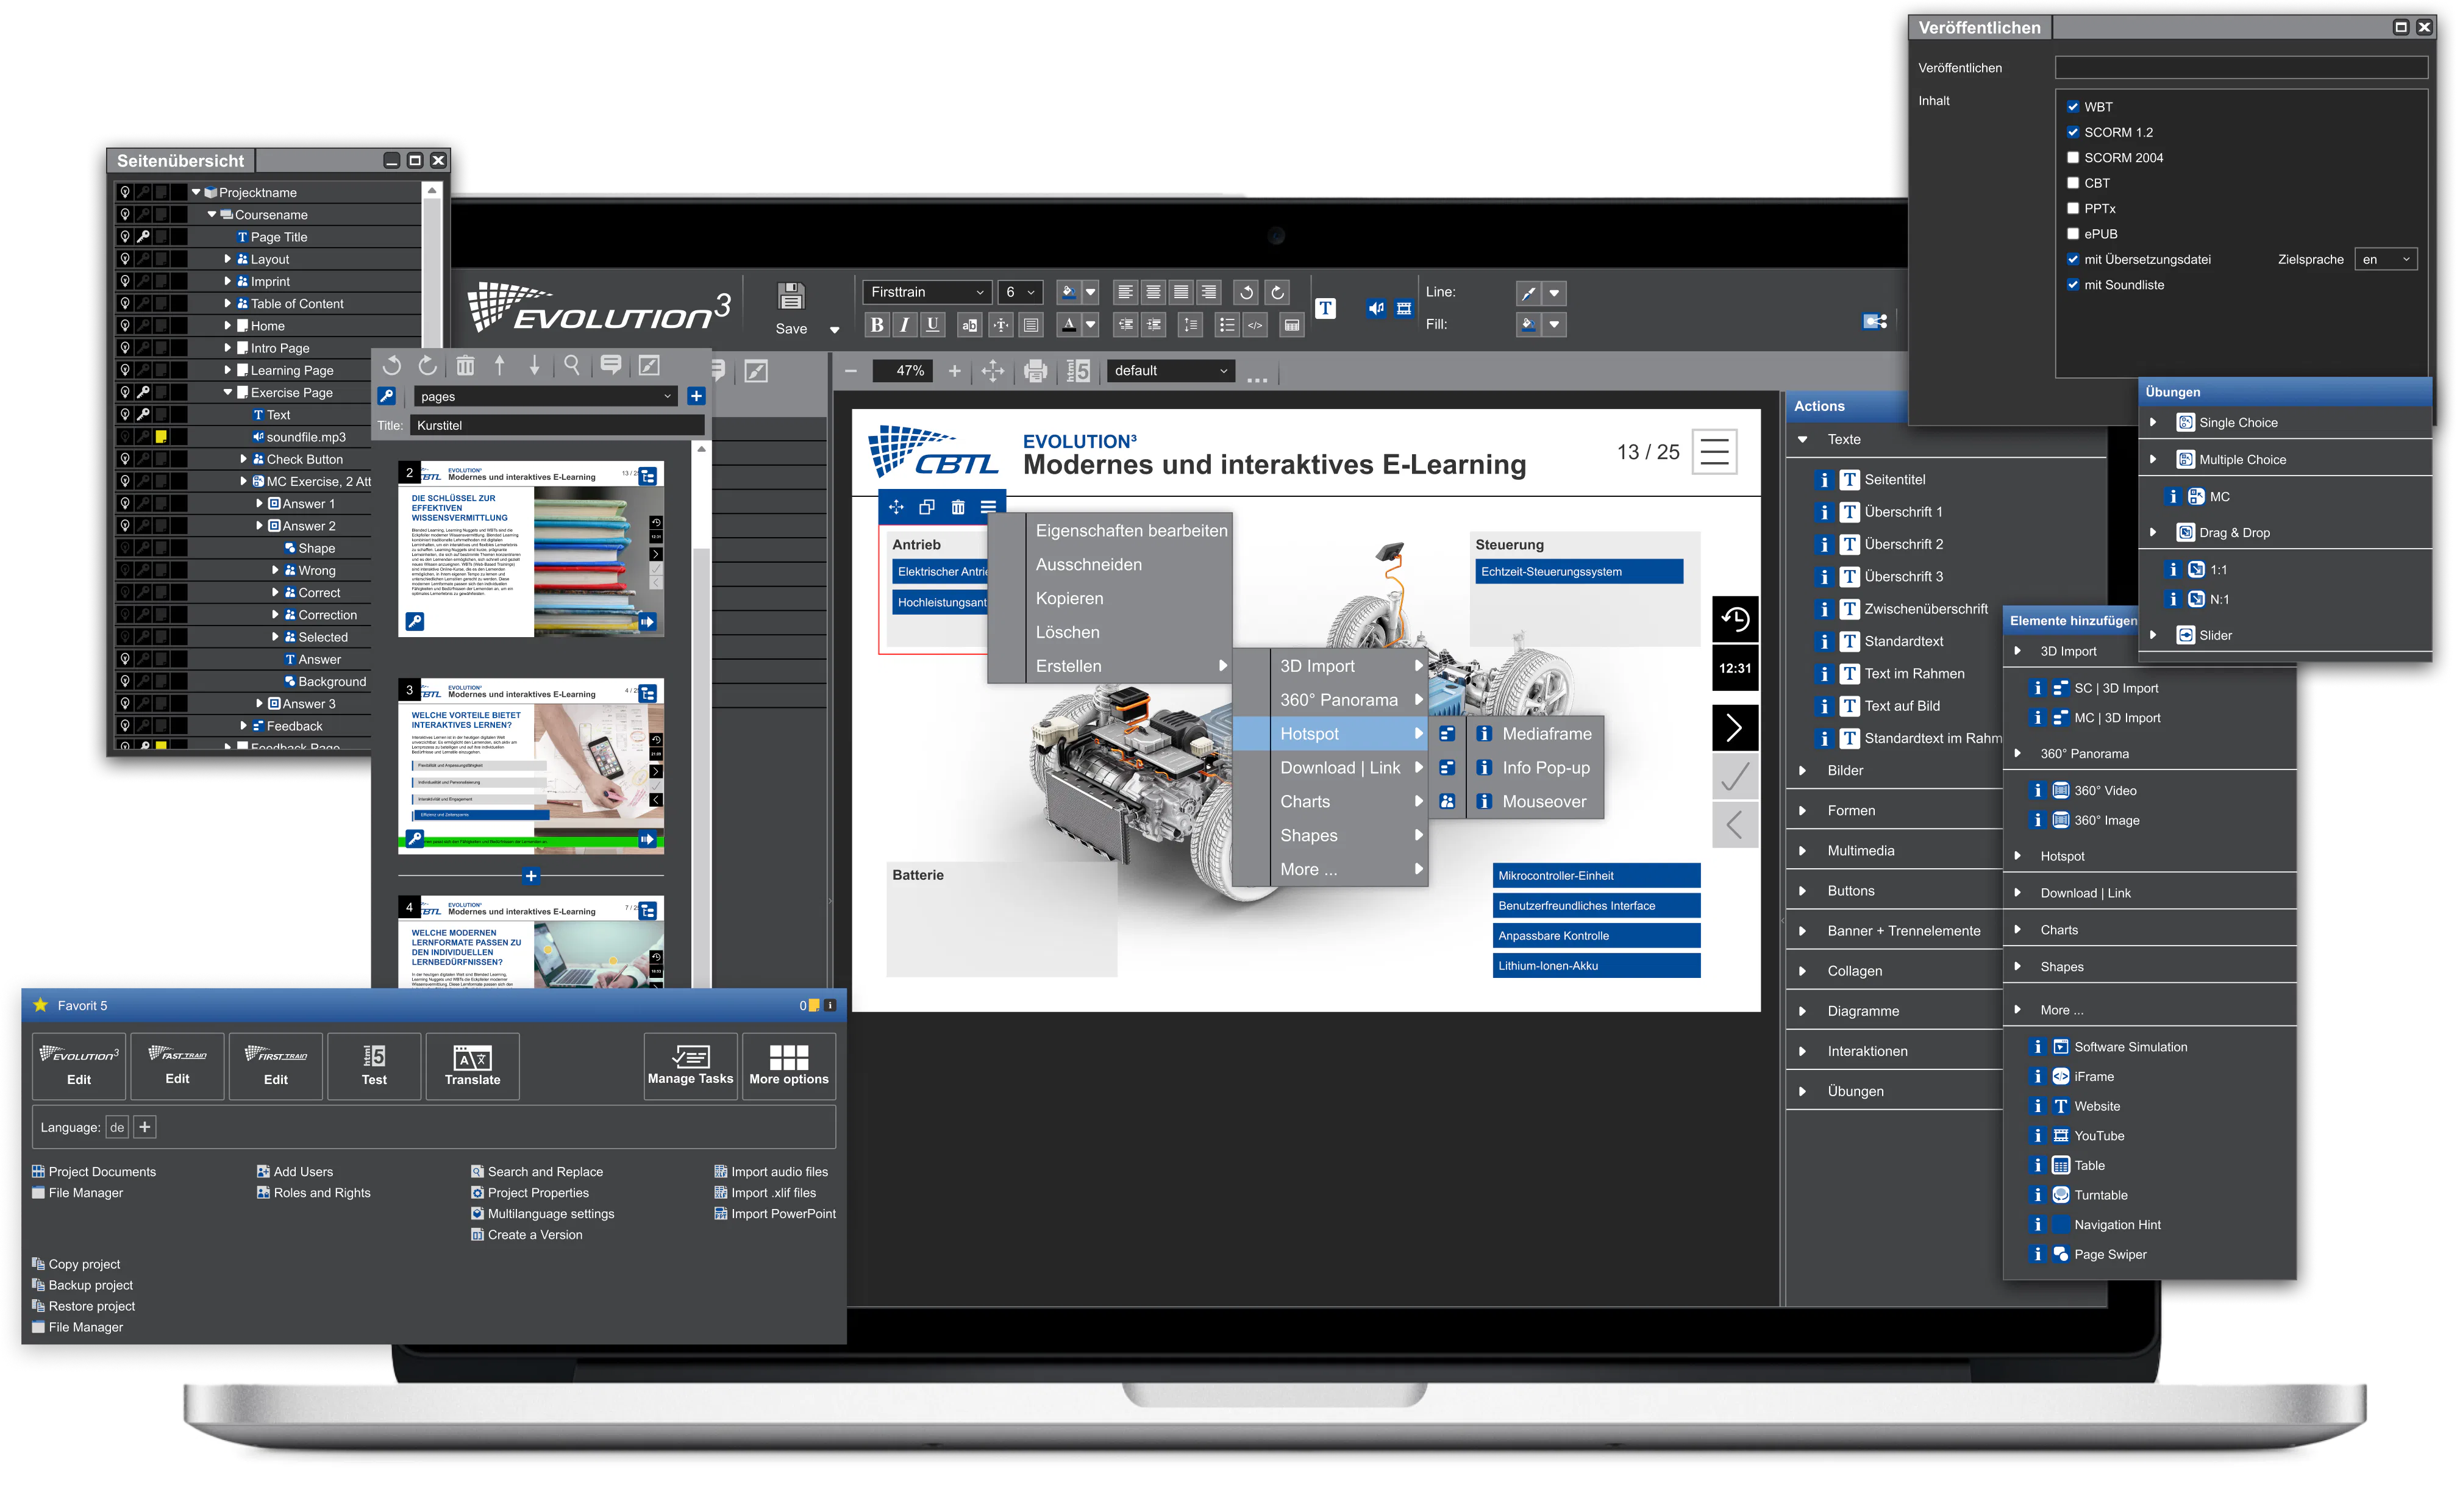Open the font size 6 dropdown
The height and width of the screenshot is (1512, 2457).
[1020, 292]
